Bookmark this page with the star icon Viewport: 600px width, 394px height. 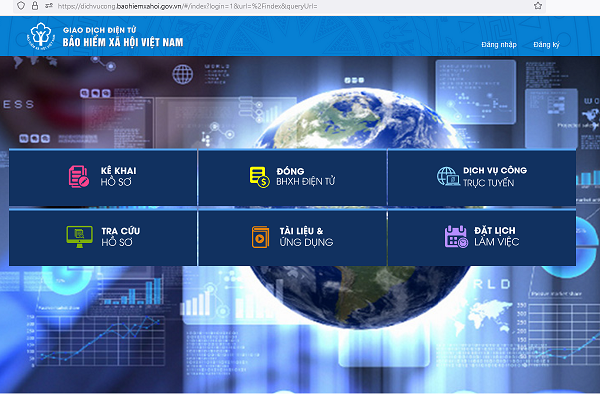click(538, 6)
